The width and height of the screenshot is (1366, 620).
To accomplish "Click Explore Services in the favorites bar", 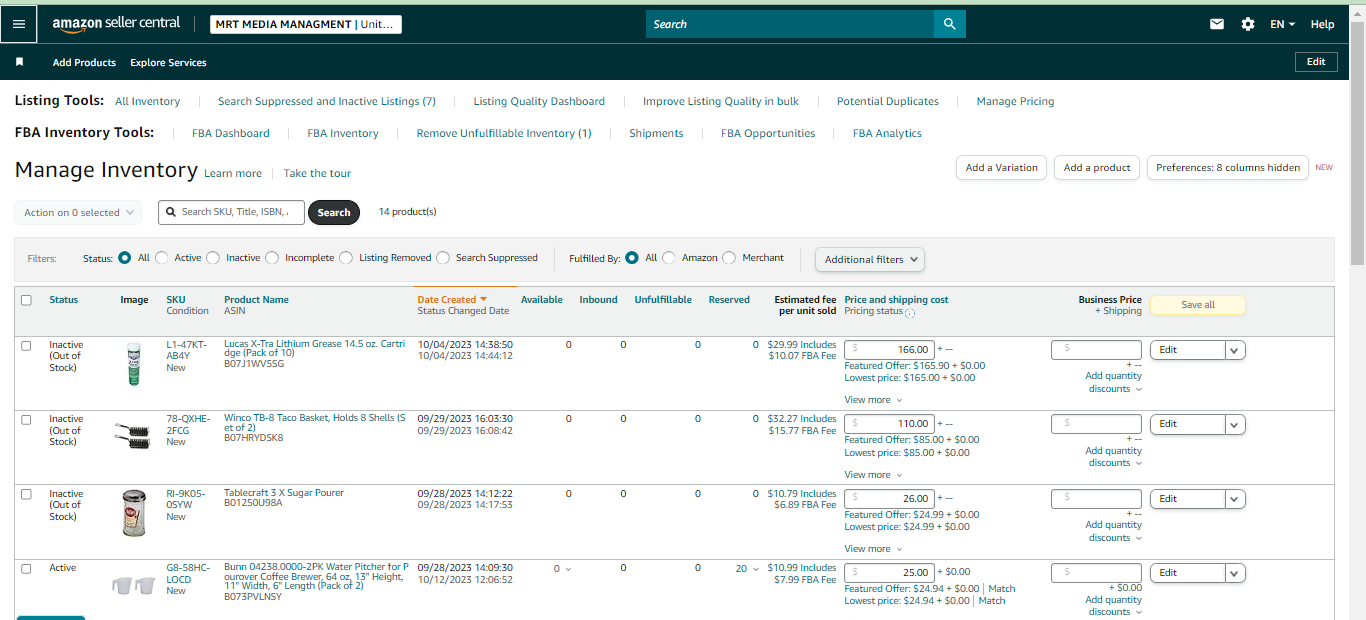I will (x=168, y=62).
